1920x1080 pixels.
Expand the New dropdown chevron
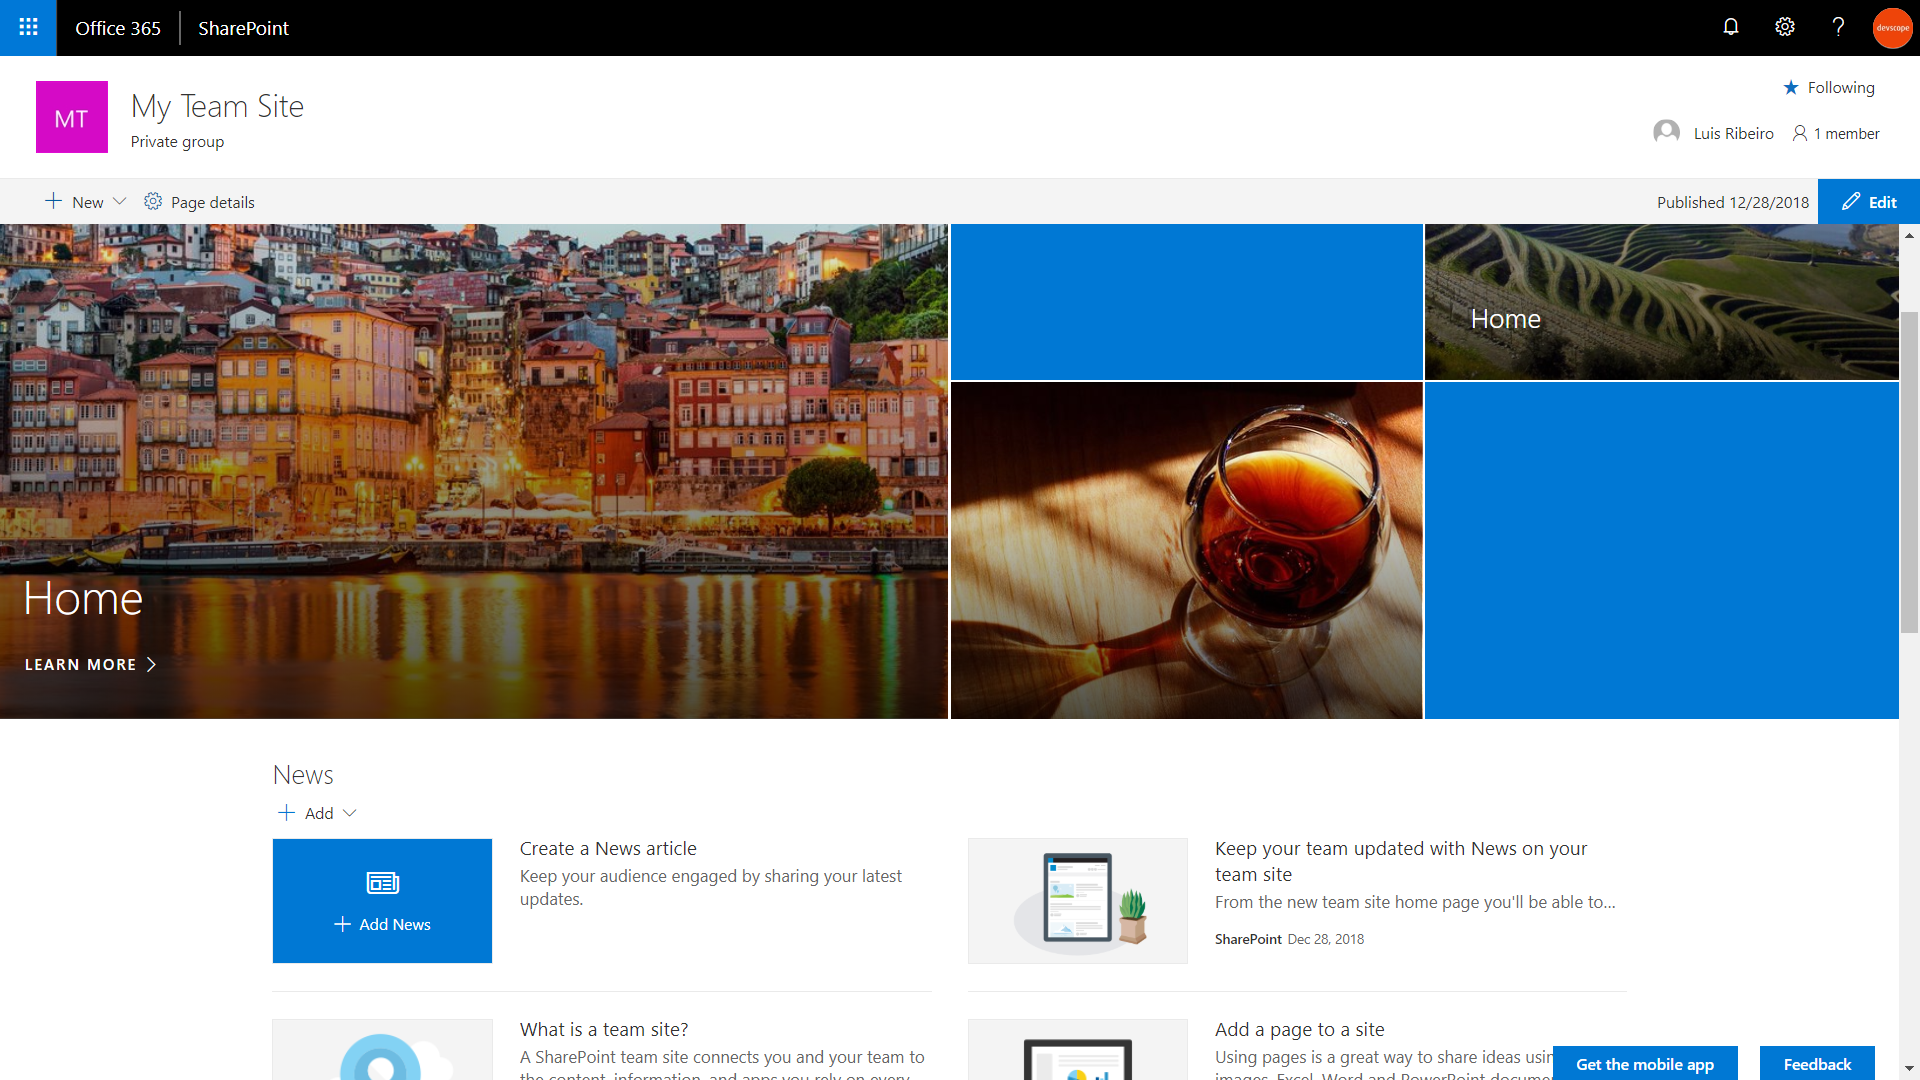[x=120, y=201]
